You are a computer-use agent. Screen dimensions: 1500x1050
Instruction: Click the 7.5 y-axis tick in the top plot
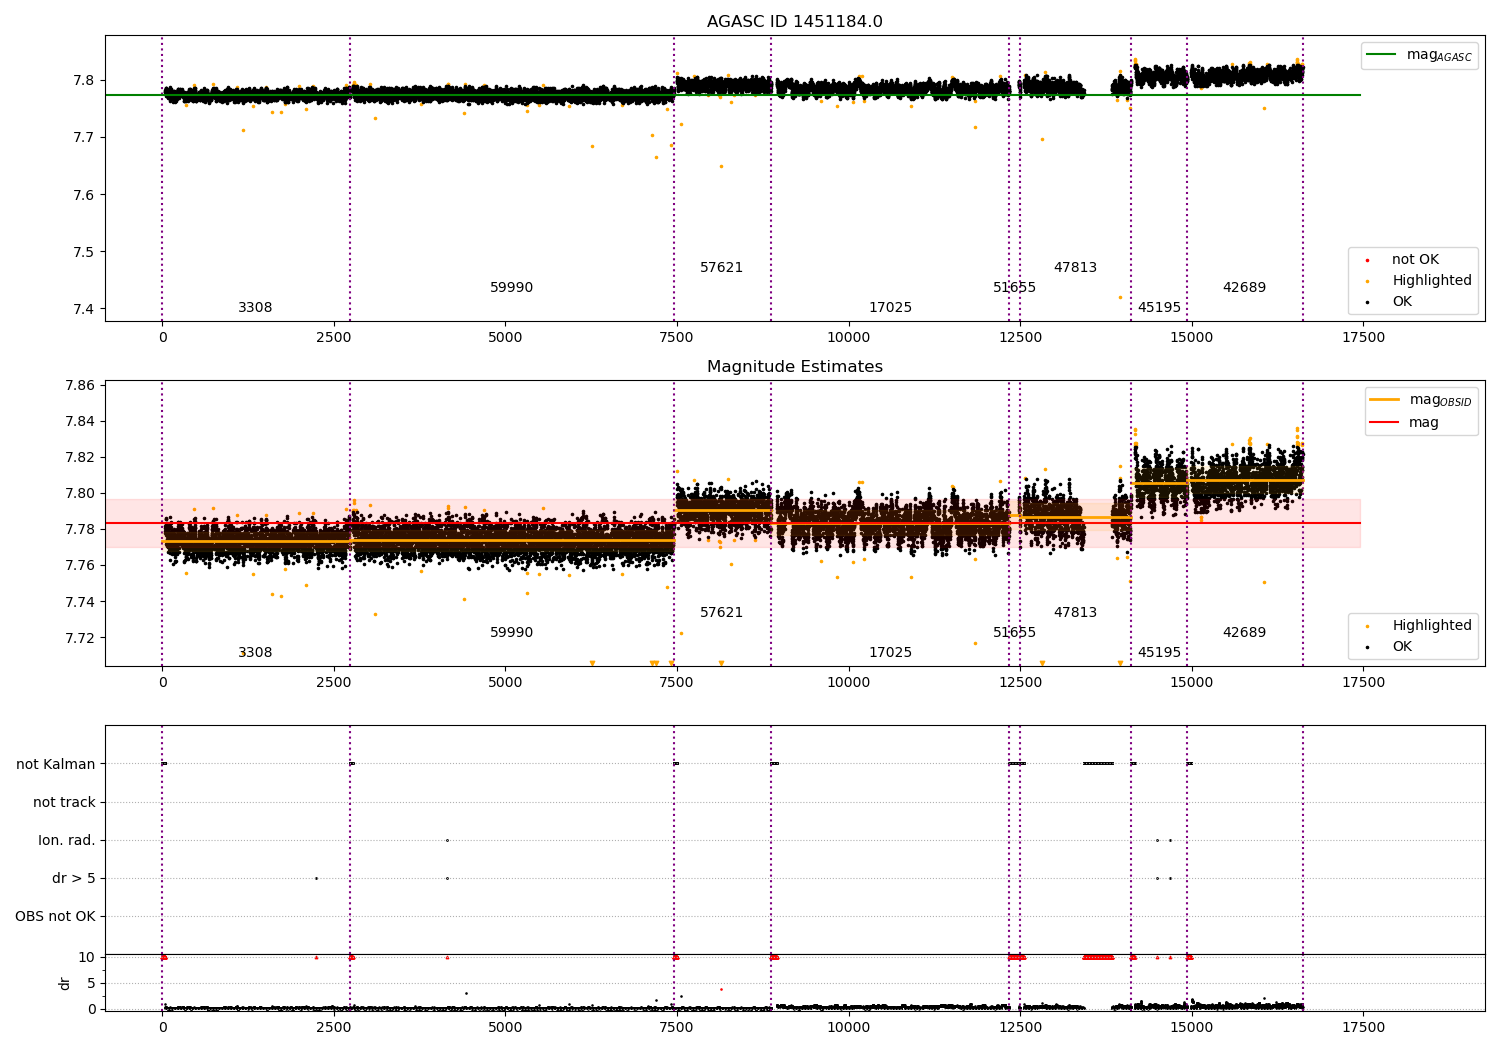point(84,252)
